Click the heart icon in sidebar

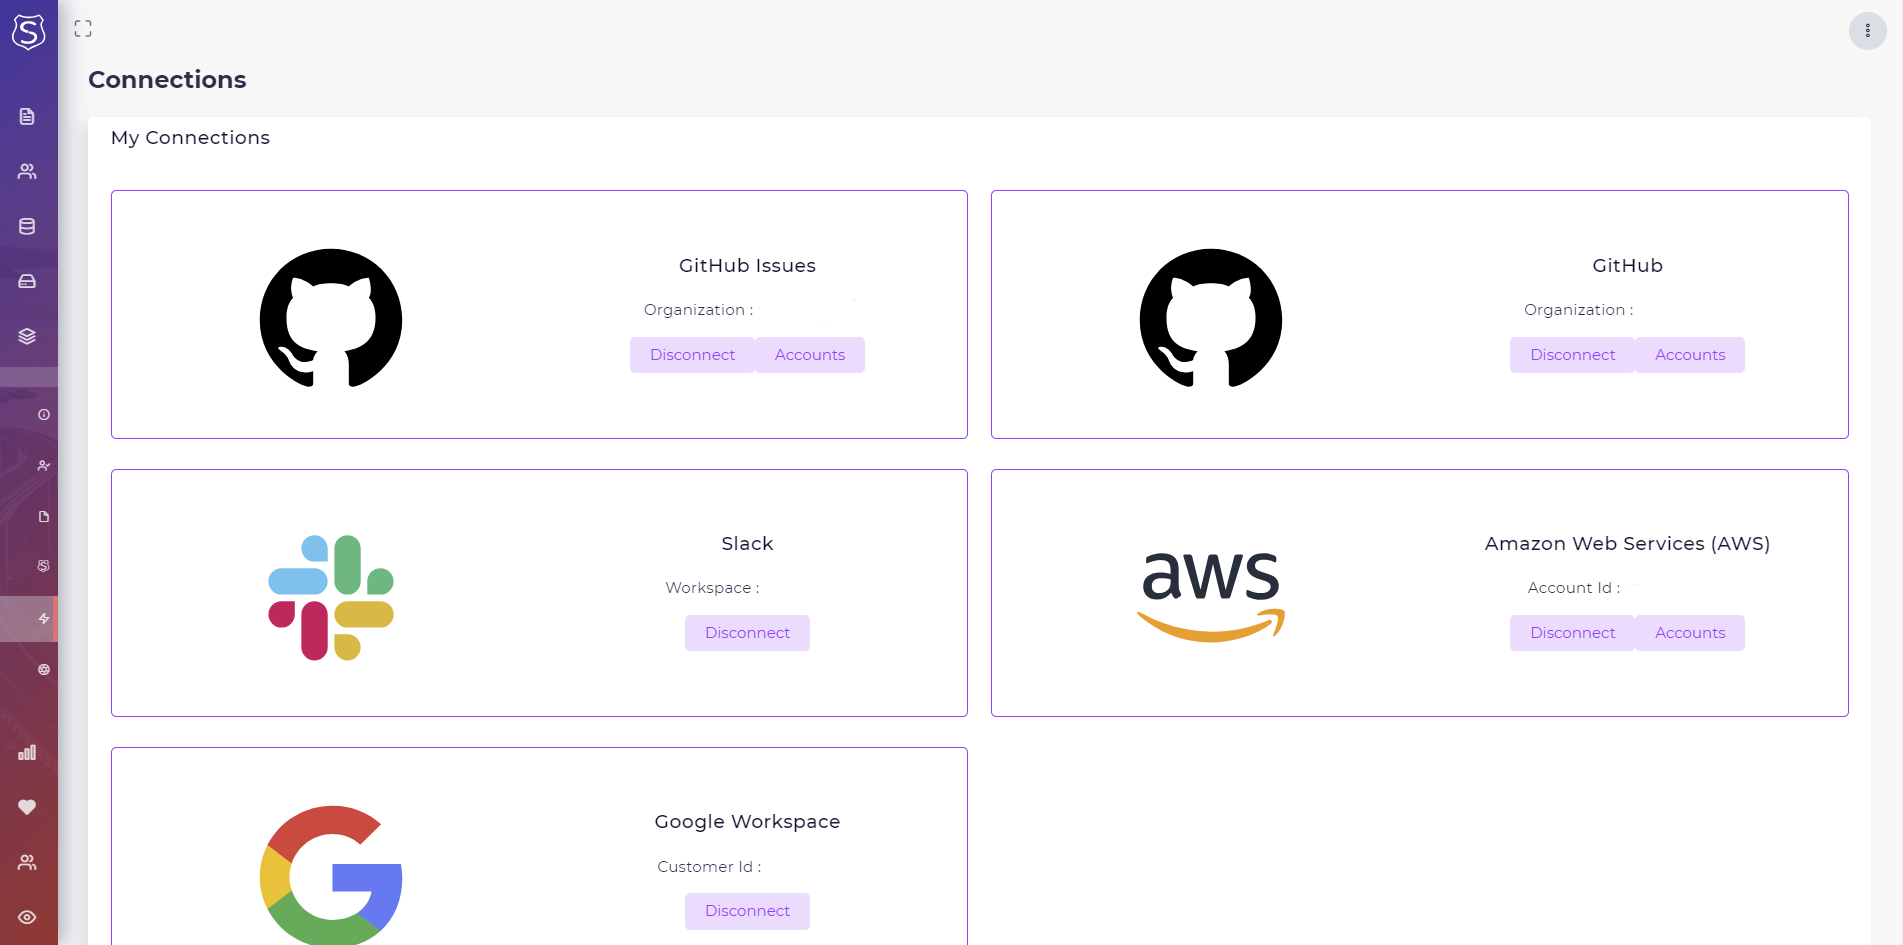pyautogui.click(x=27, y=807)
